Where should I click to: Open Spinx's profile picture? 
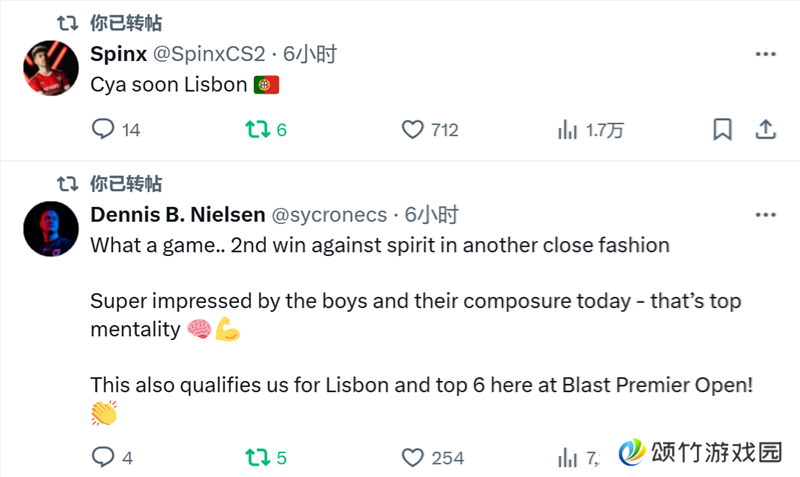click(x=51, y=68)
